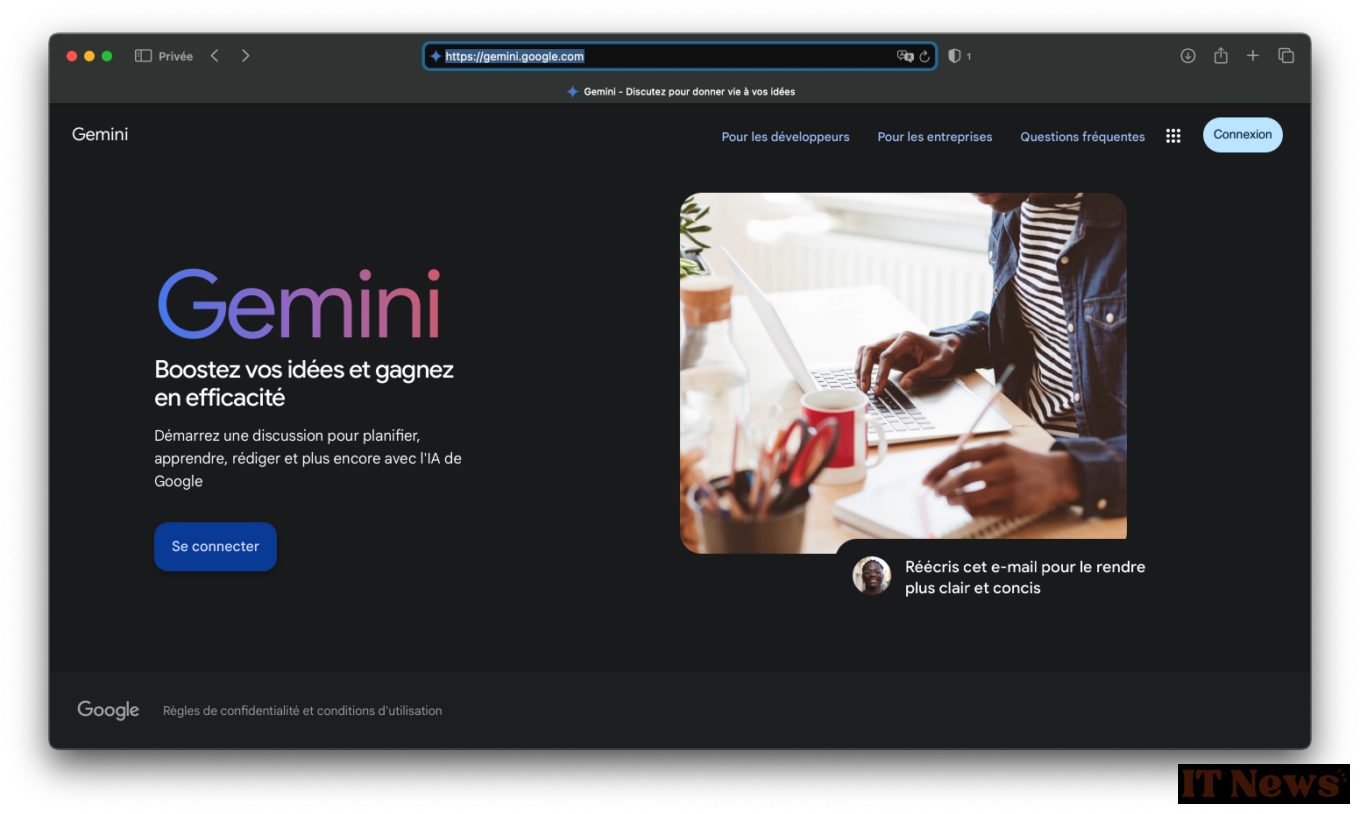The height and width of the screenshot is (814, 1360).
Task: Click the Gemini logo in header
Action: click(100, 135)
